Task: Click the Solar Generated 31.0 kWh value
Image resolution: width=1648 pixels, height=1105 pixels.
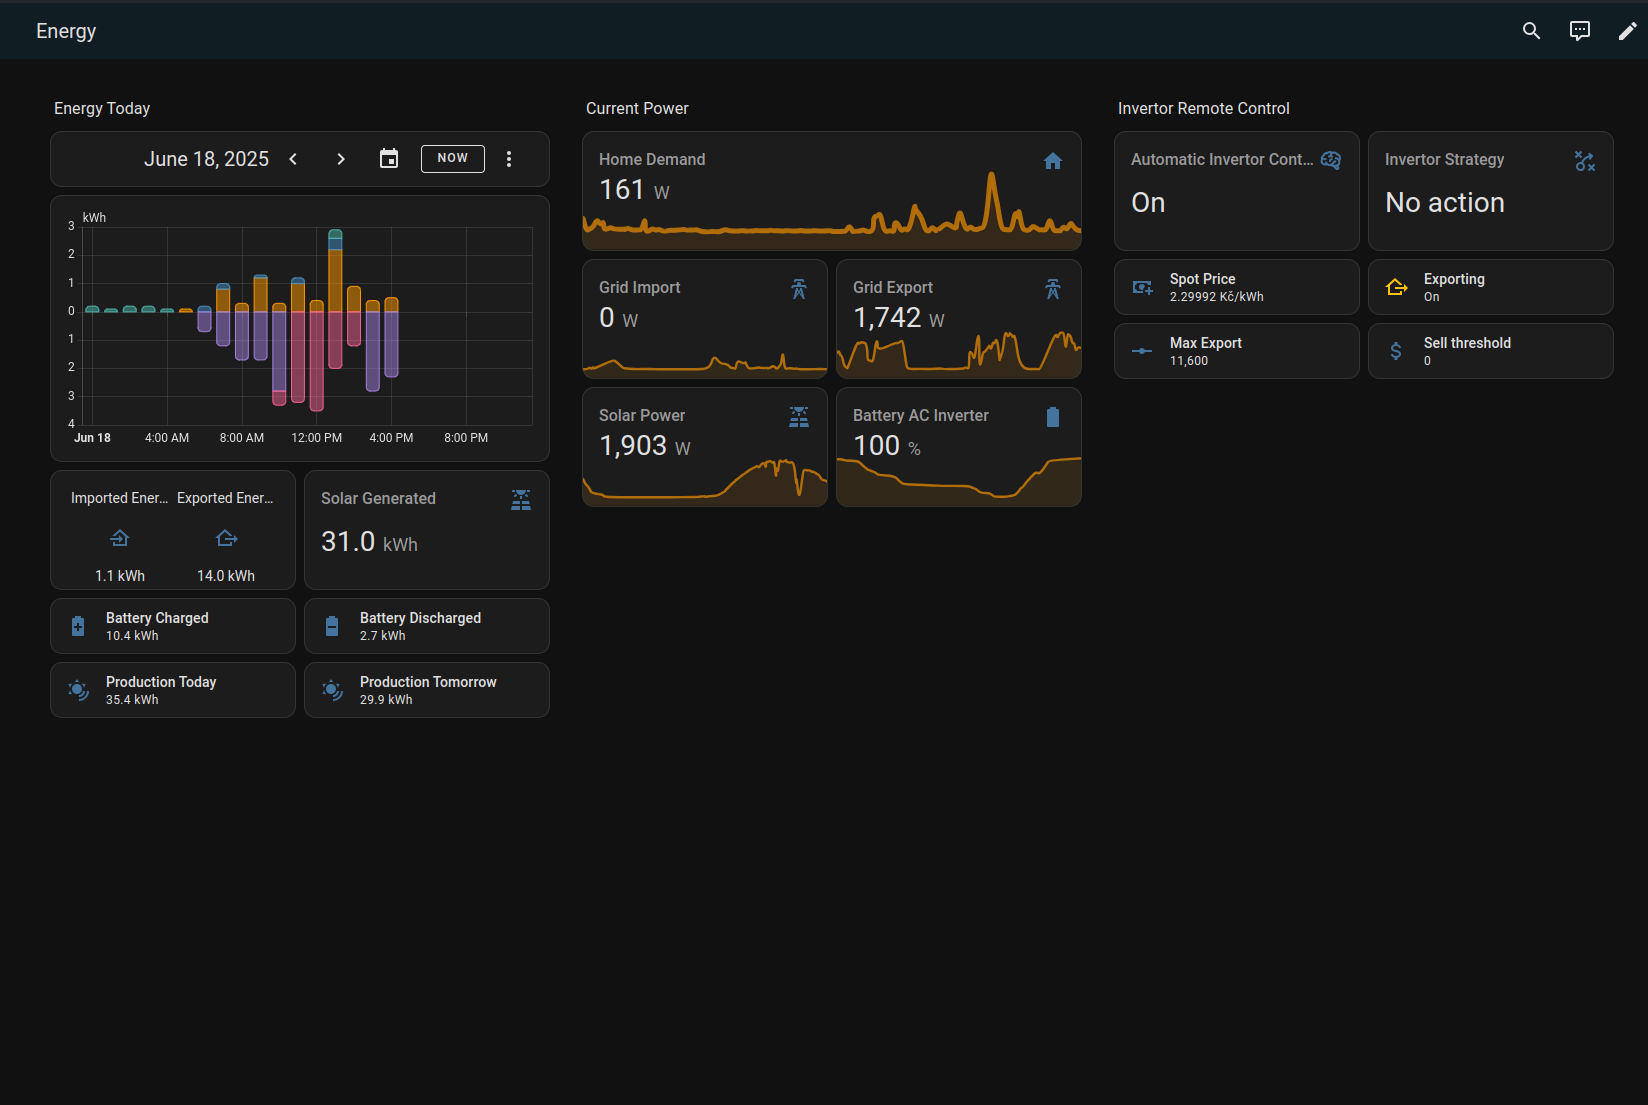Action: point(369,542)
